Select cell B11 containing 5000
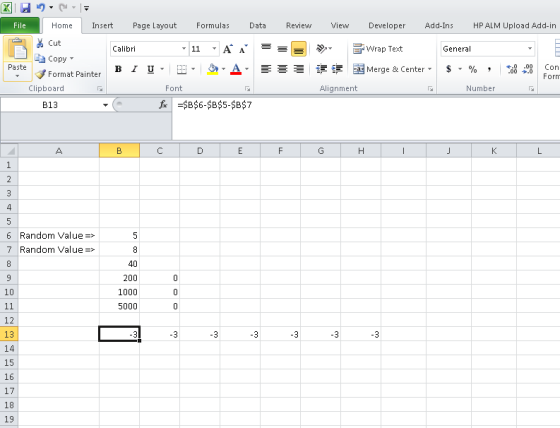 pyautogui.click(x=119, y=306)
